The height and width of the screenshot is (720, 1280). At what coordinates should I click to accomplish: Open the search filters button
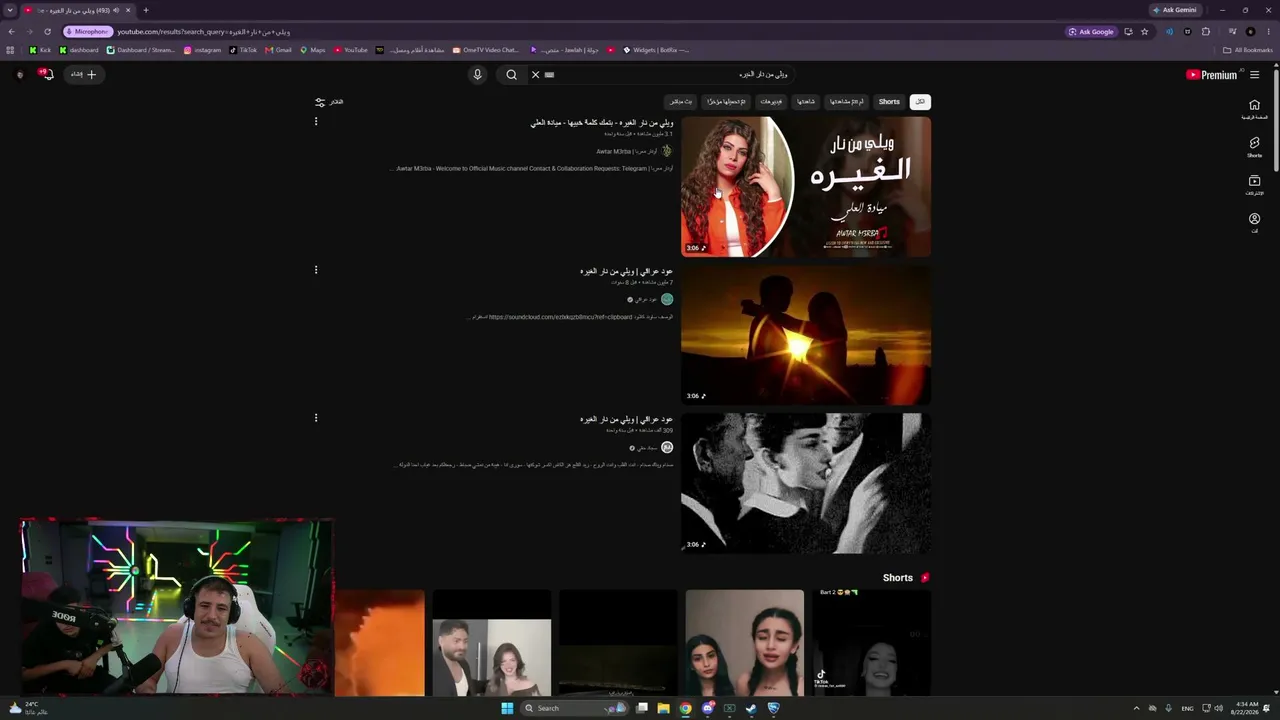click(x=329, y=102)
